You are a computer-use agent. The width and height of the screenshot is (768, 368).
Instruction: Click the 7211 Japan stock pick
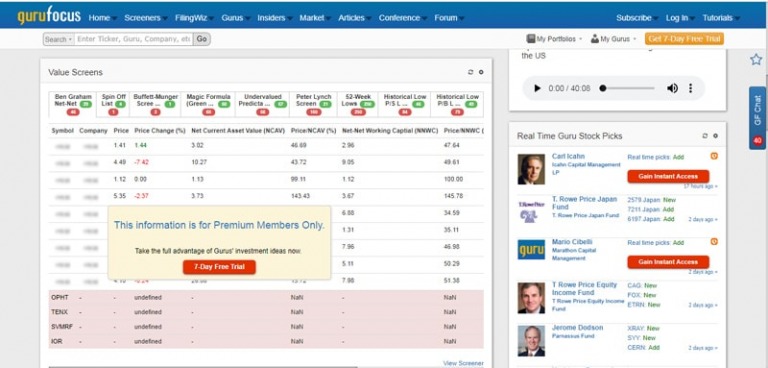644,210
